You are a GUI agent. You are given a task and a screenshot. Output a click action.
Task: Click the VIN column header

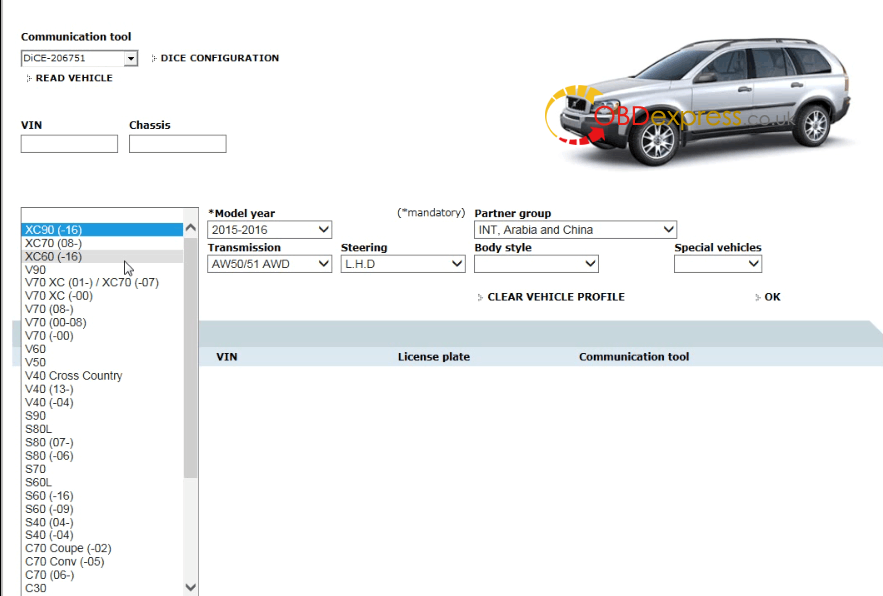pyautogui.click(x=226, y=357)
